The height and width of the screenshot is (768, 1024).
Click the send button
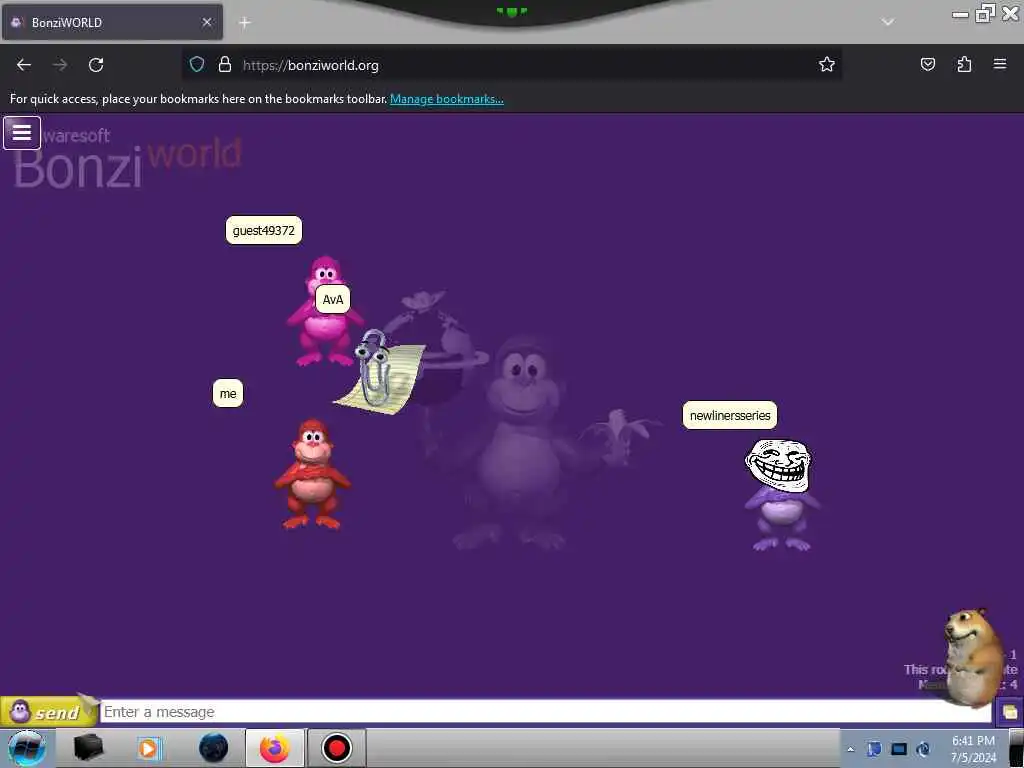point(48,711)
